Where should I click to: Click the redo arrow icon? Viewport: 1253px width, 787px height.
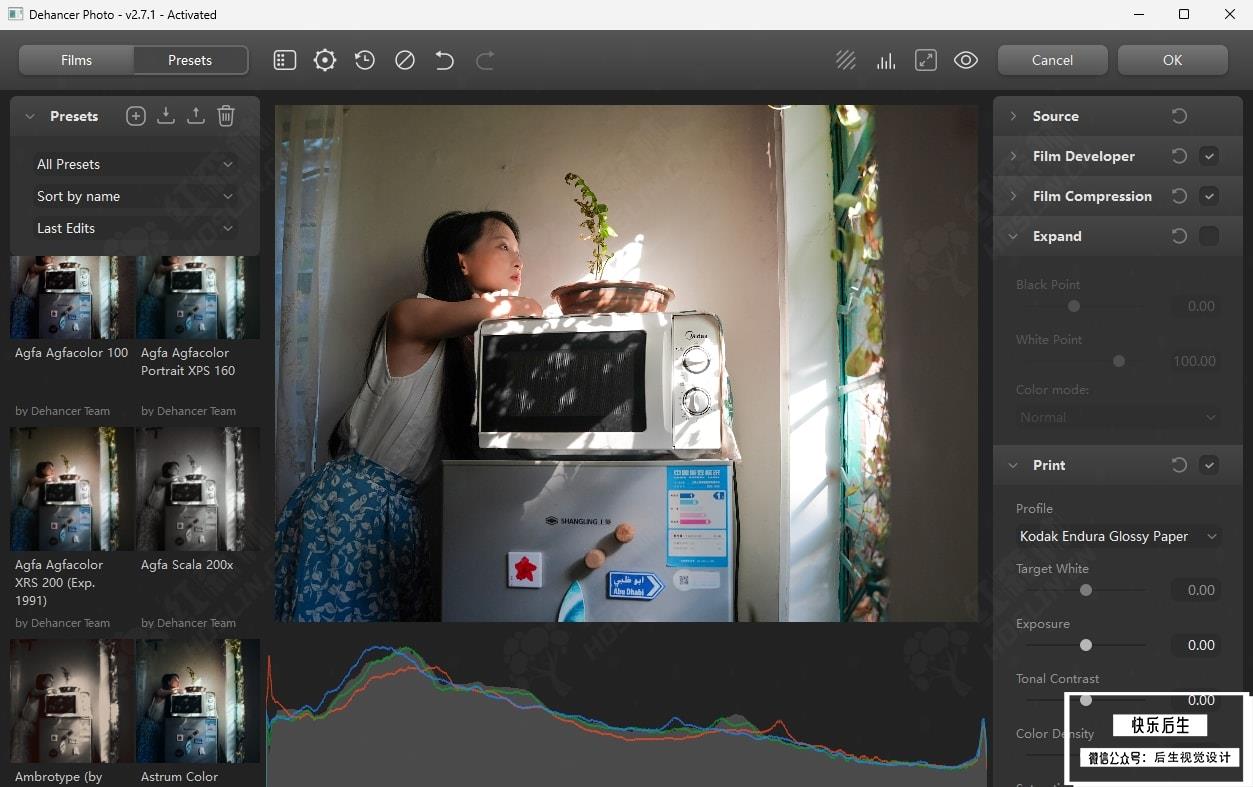pyautogui.click(x=485, y=60)
